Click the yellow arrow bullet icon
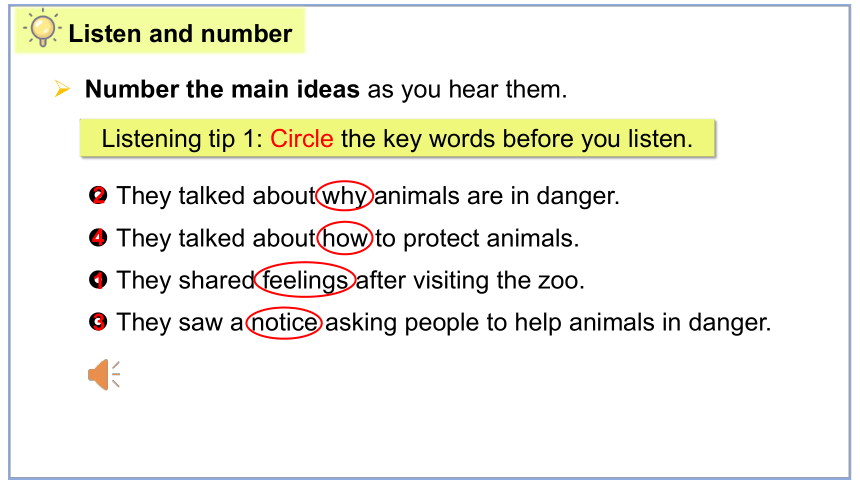 click(62, 88)
